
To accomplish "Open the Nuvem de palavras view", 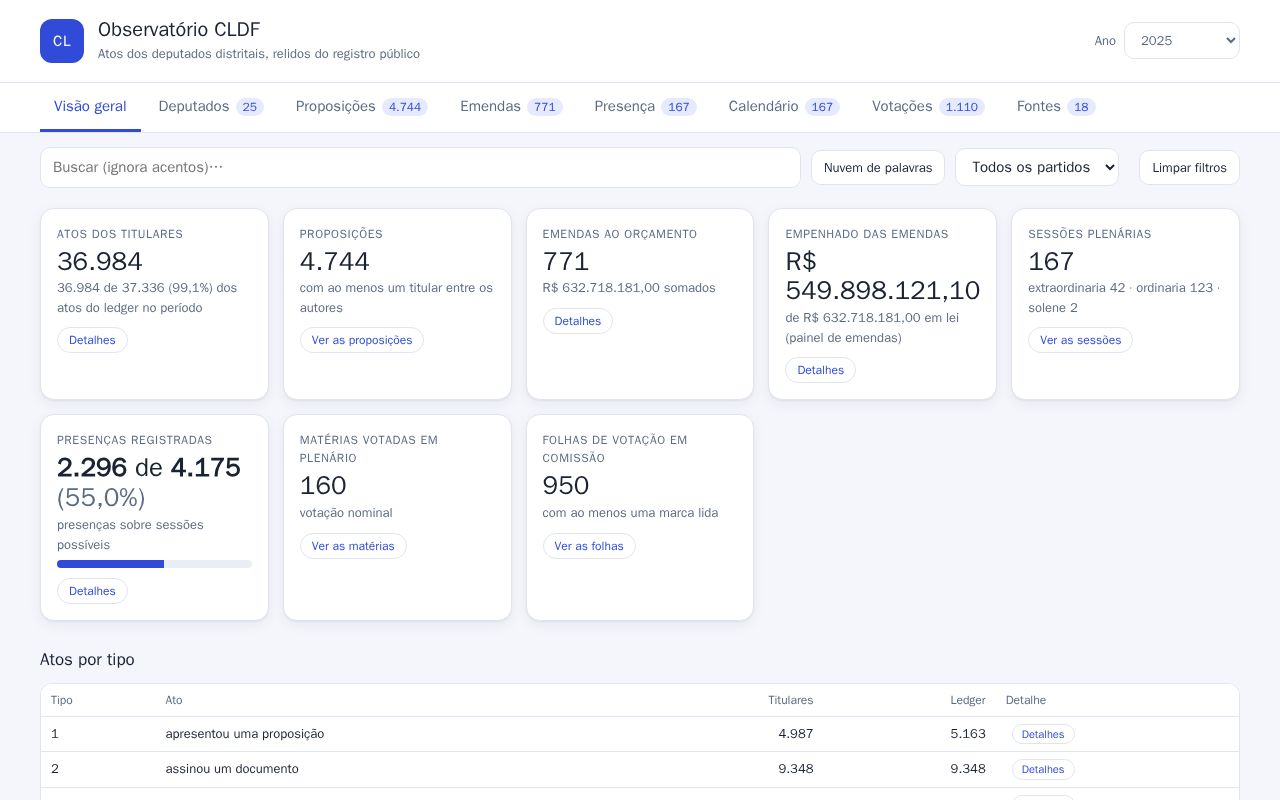I will point(878,167).
